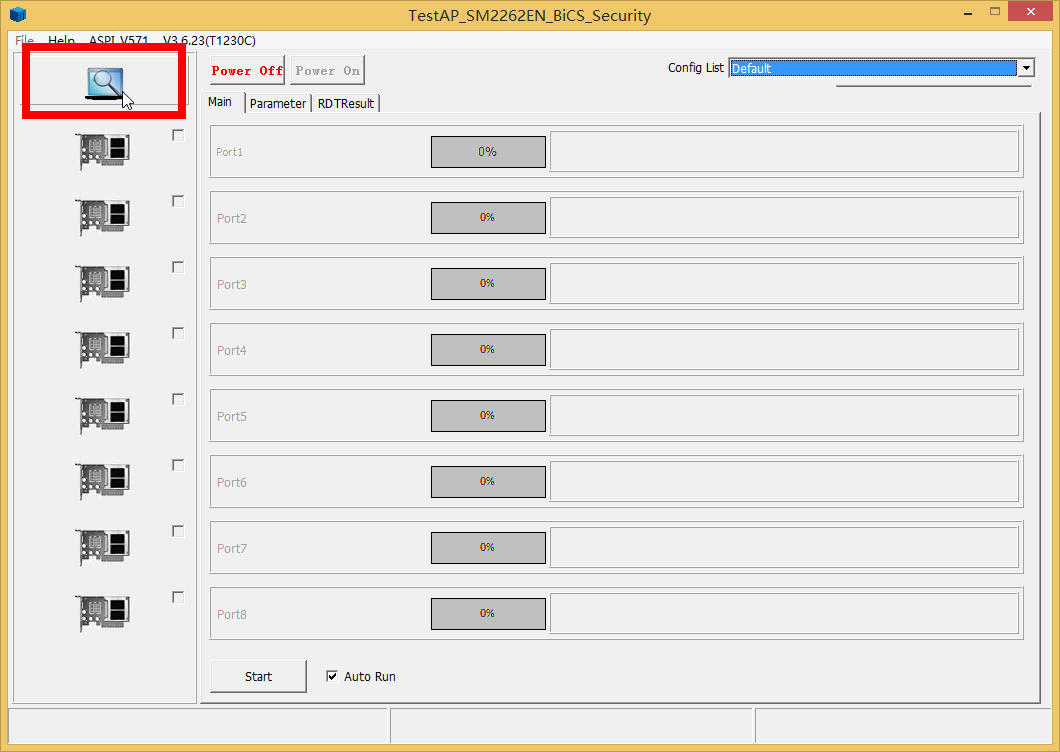Select the Port5 SSD card icon
This screenshot has width=1060, height=752.
[x=104, y=415]
